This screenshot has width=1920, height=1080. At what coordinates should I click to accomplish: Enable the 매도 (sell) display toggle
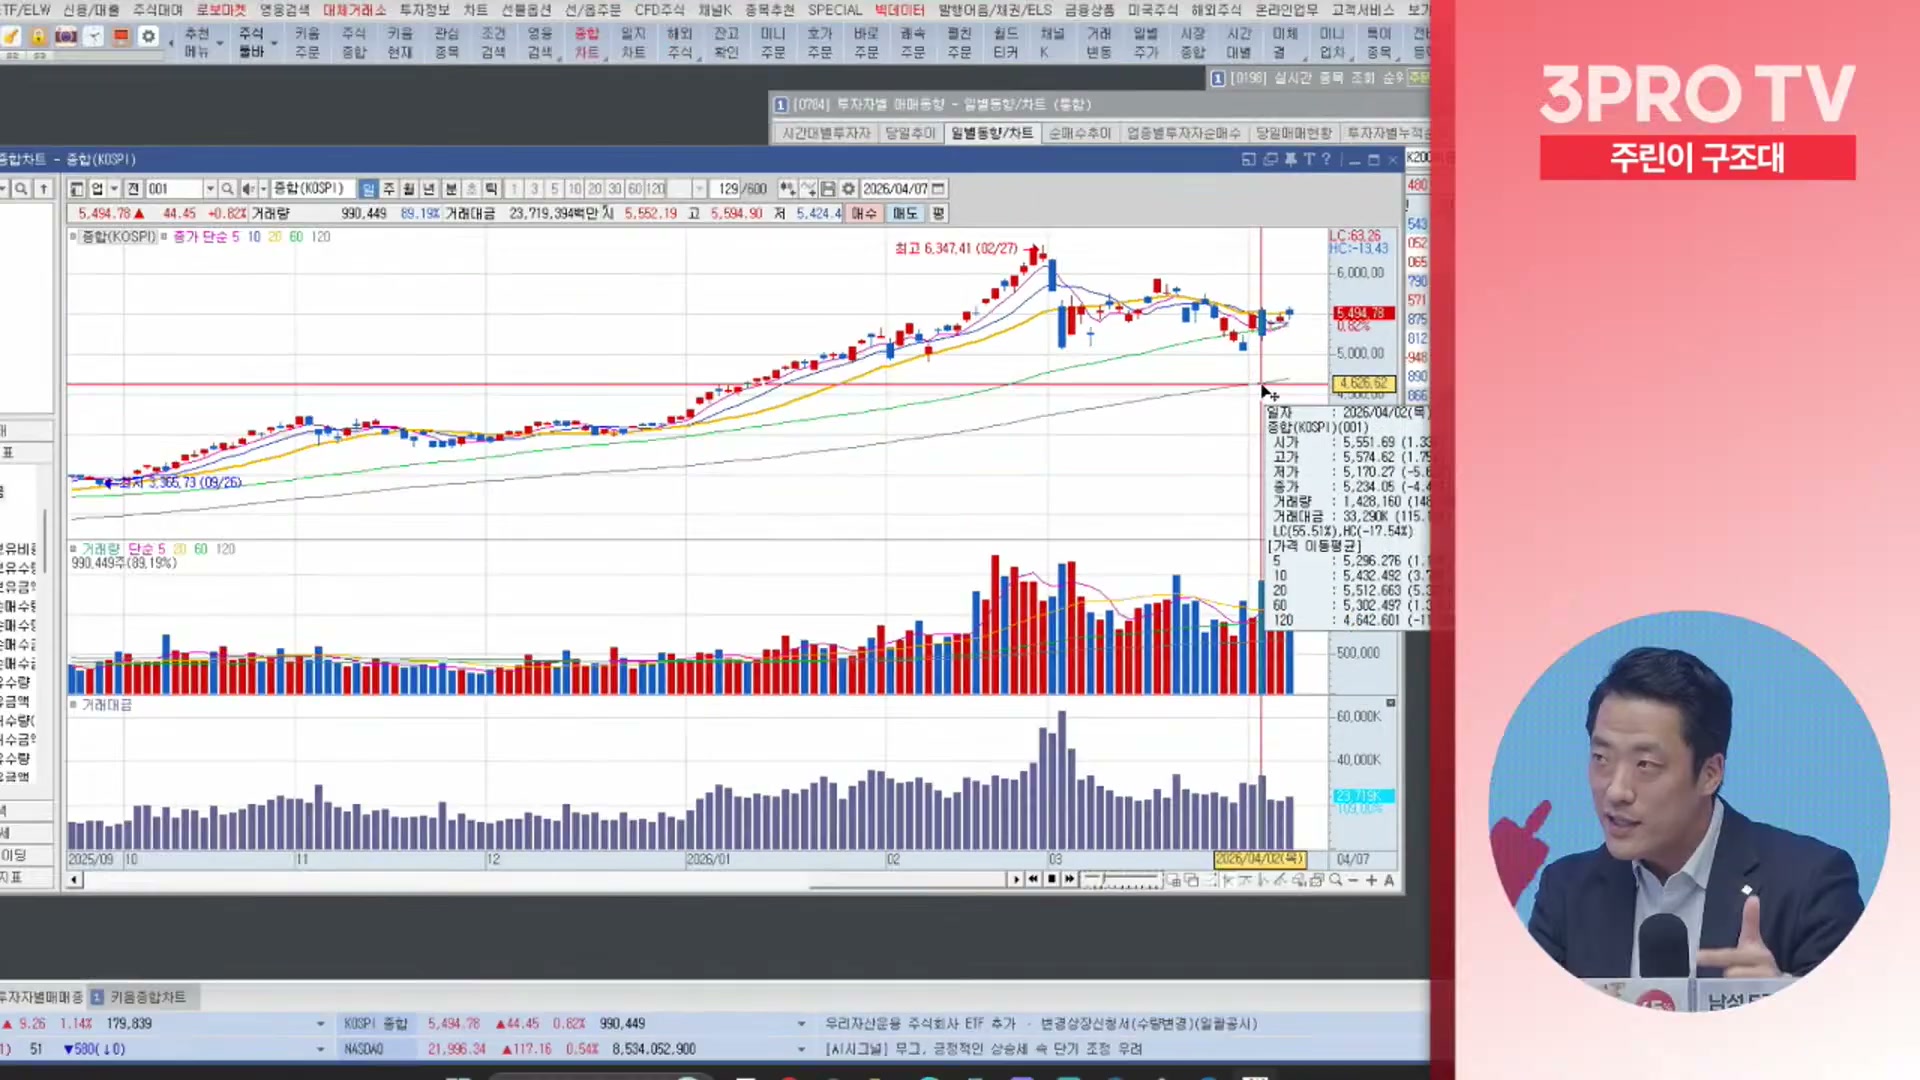coord(903,212)
